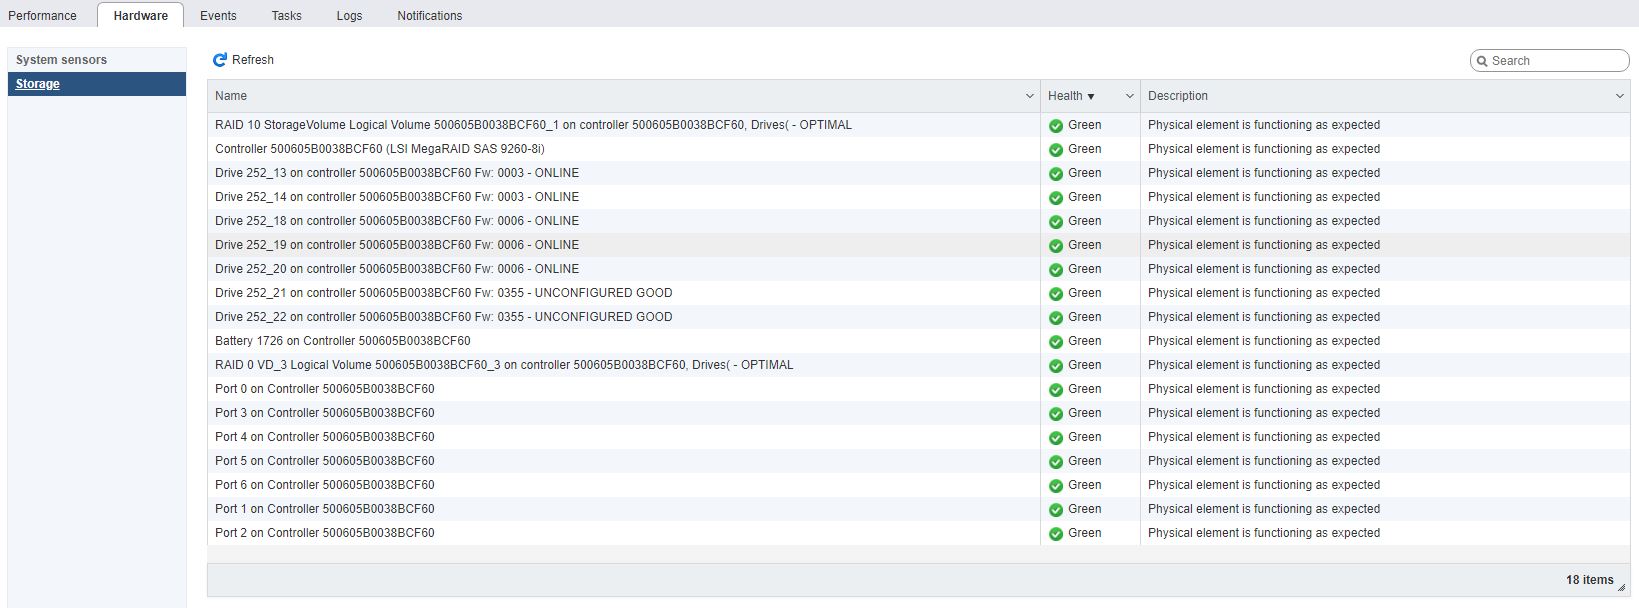Click green status icon for LSI MegaRAID controller
1639x608 pixels.
pyautogui.click(x=1055, y=150)
